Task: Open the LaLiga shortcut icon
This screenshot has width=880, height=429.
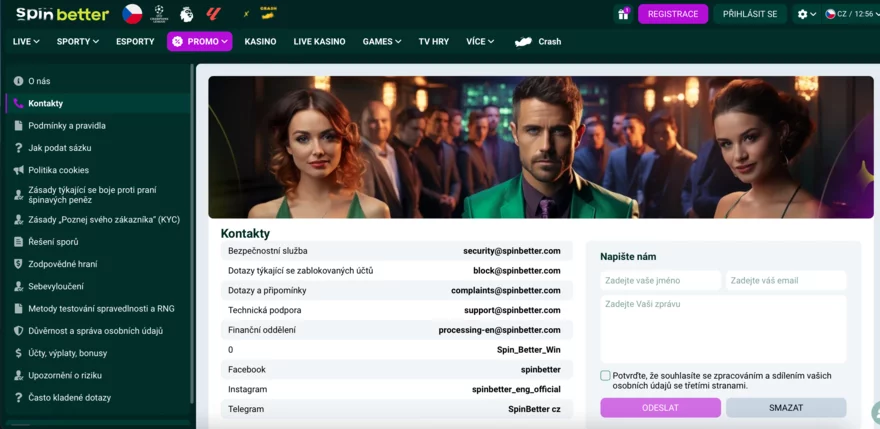Action: tap(213, 14)
